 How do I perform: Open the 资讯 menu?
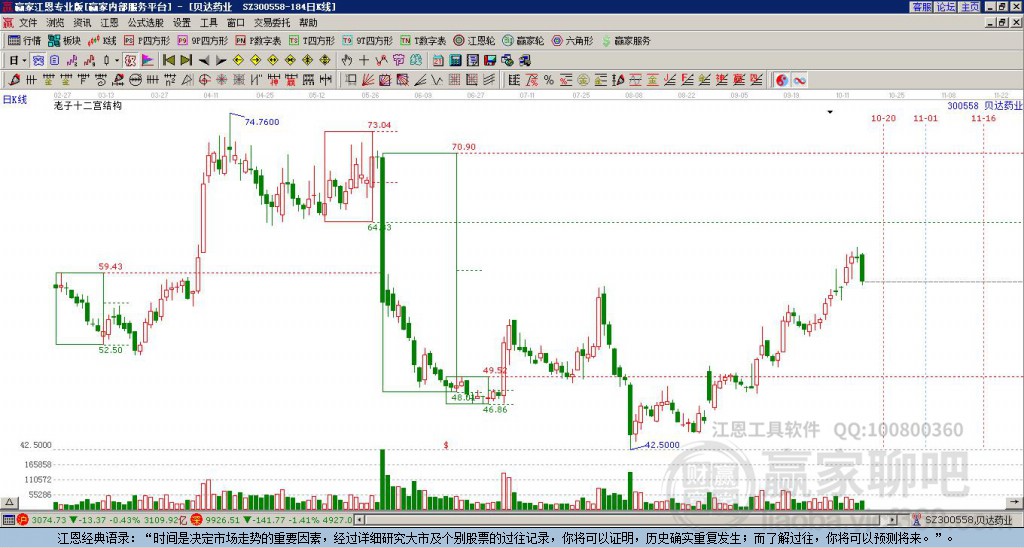click(82, 23)
